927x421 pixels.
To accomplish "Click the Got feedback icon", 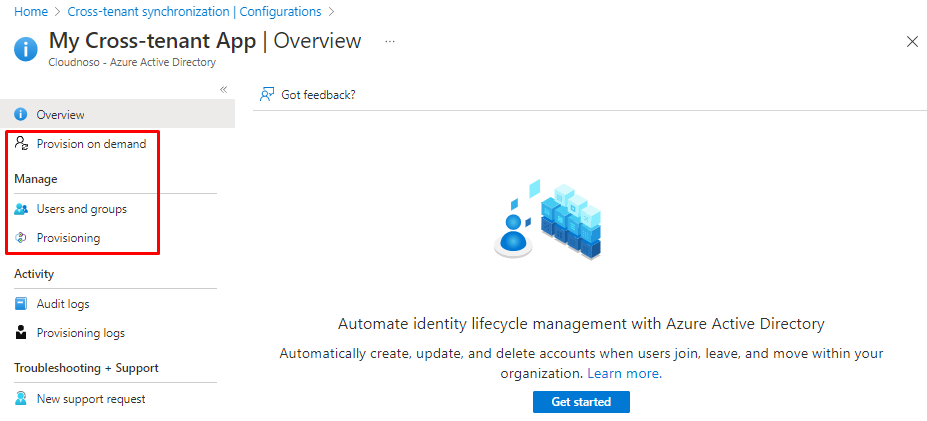I will (x=267, y=94).
